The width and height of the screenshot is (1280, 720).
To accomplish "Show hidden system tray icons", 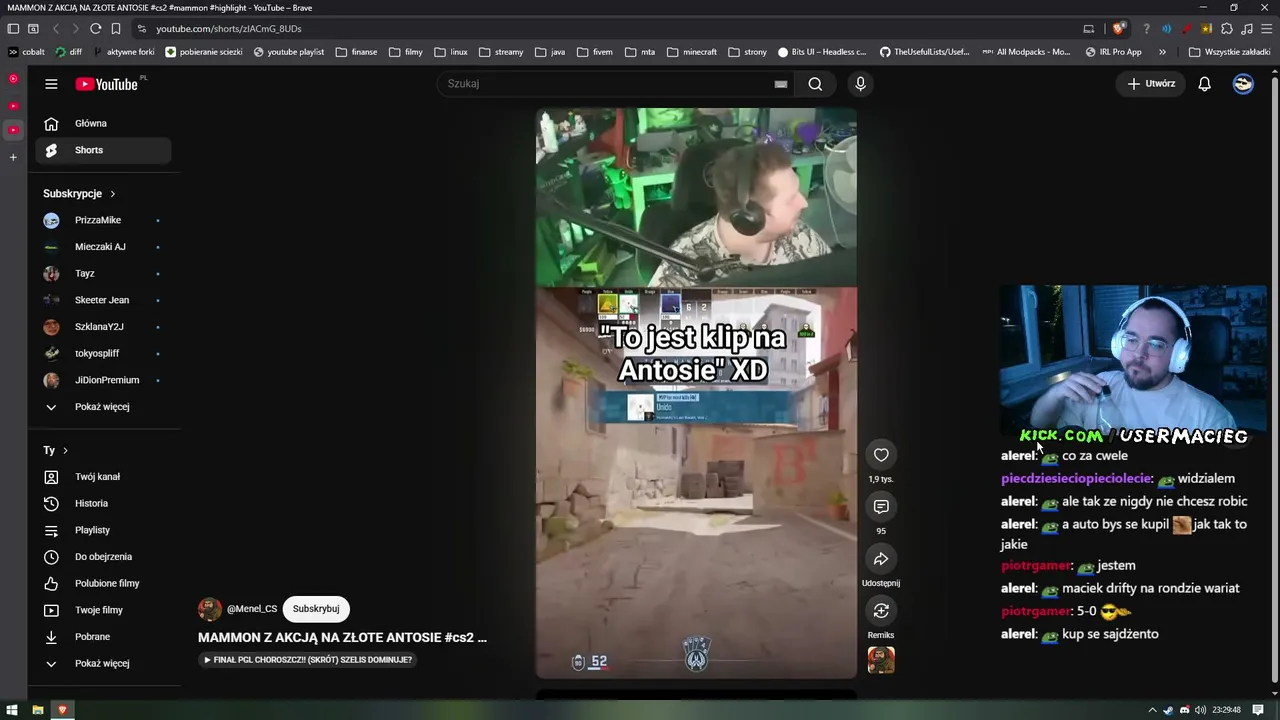I will point(1152,710).
